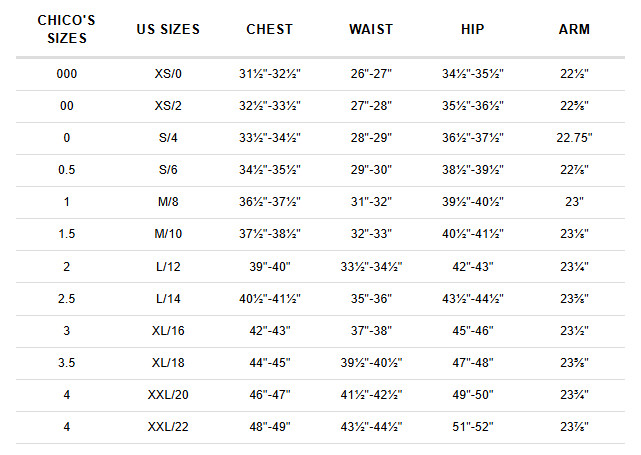This screenshot has width=641, height=455.
Task: Click the HIP column header
Action: click(x=473, y=29)
